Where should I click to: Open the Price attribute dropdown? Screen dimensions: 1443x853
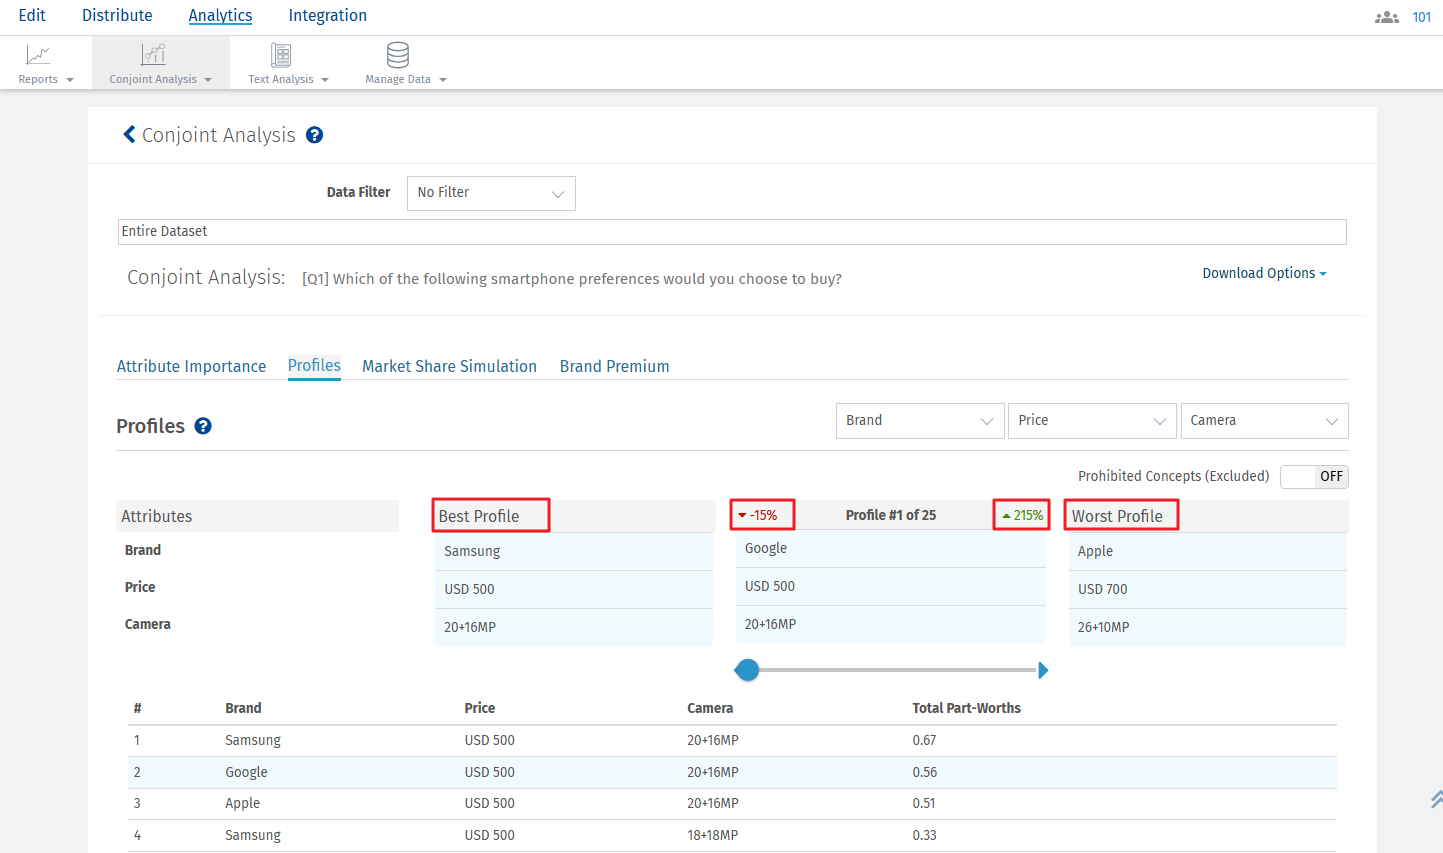(1092, 421)
